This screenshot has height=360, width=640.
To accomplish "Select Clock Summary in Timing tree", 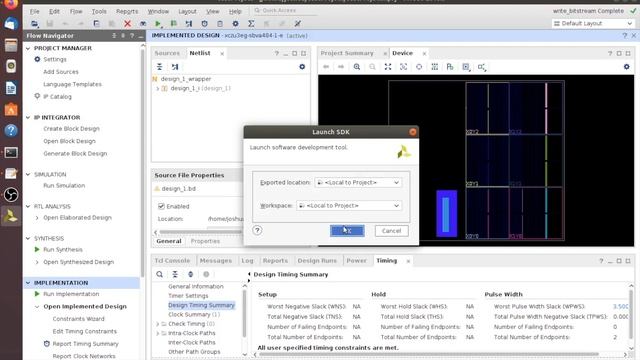I will (x=194, y=315).
